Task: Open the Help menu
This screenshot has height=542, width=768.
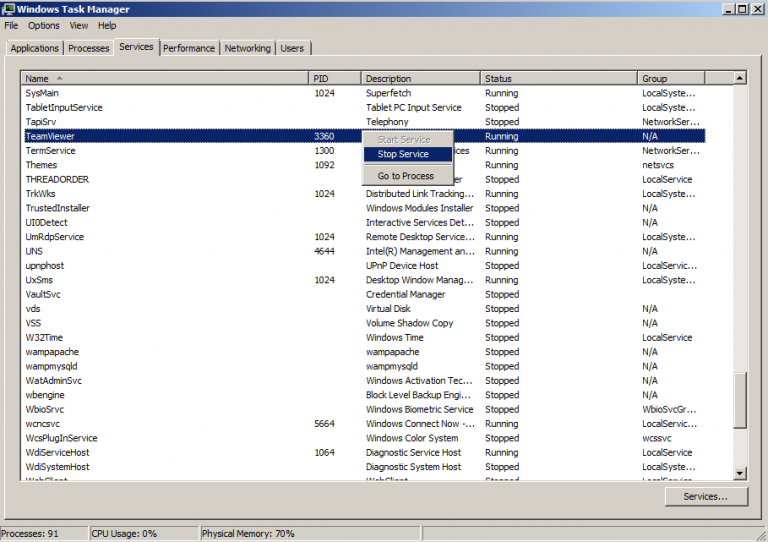Action: (x=107, y=25)
